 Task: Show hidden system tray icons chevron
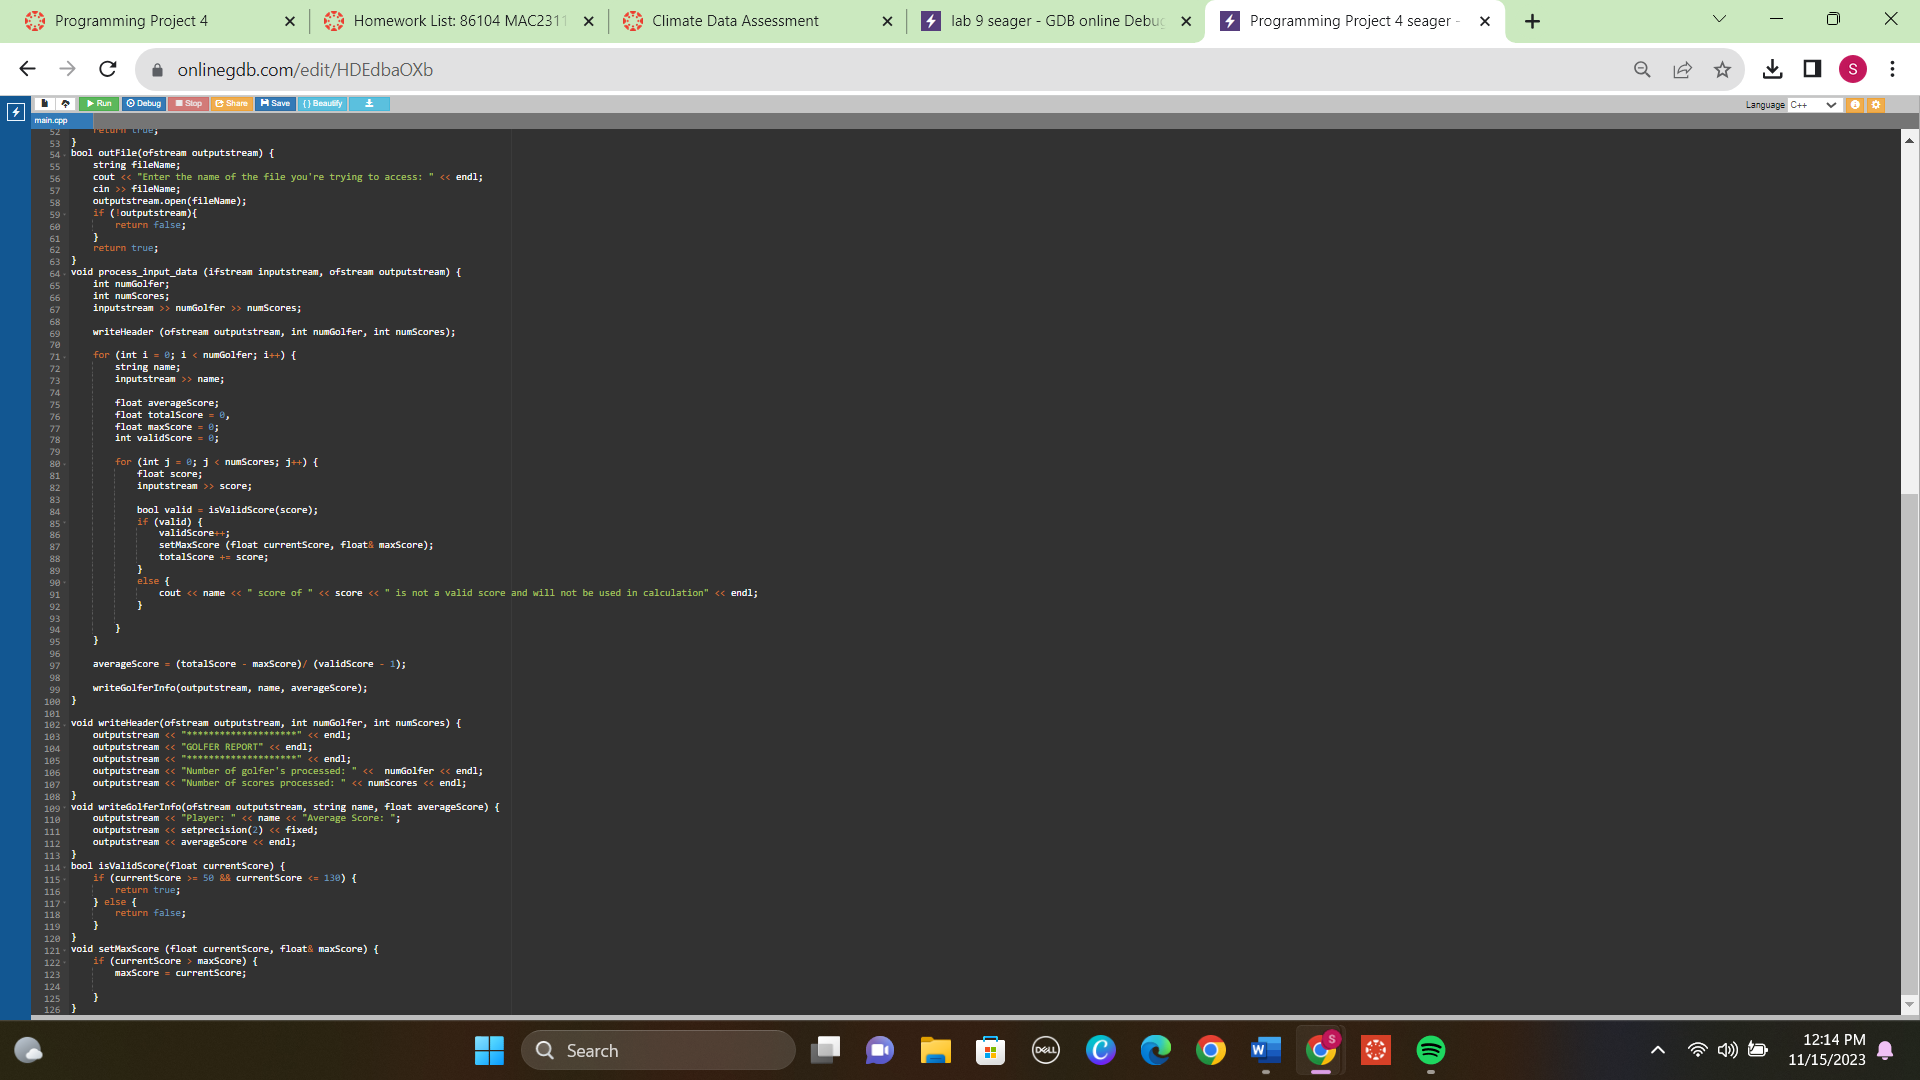[1657, 1050]
